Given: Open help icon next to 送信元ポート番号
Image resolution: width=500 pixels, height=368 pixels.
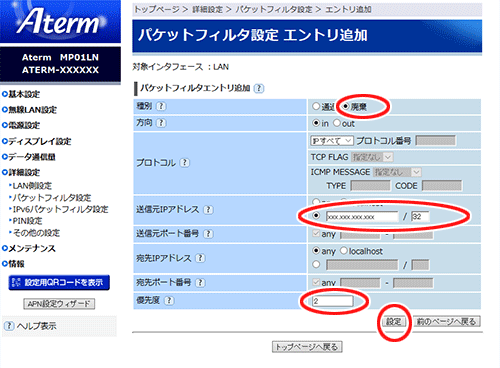Looking at the screenshot, I should coord(208,234).
